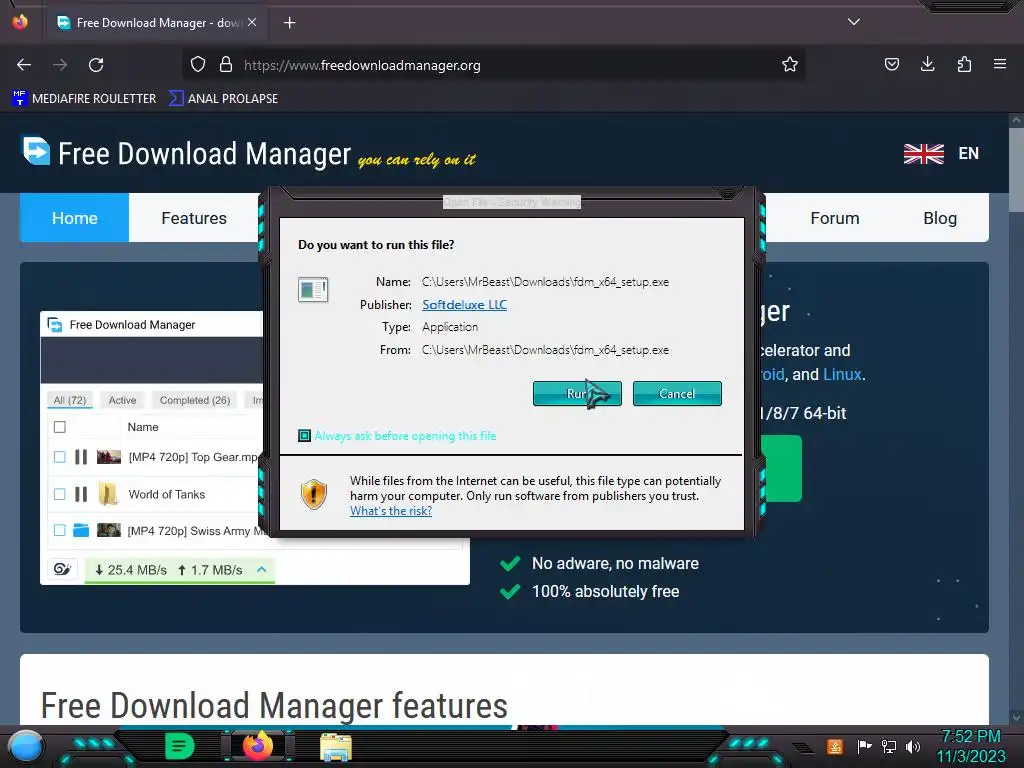Viewport: 1024px width, 768px height.
Task: Go back with the browser back arrow
Action: (x=24, y=65)
